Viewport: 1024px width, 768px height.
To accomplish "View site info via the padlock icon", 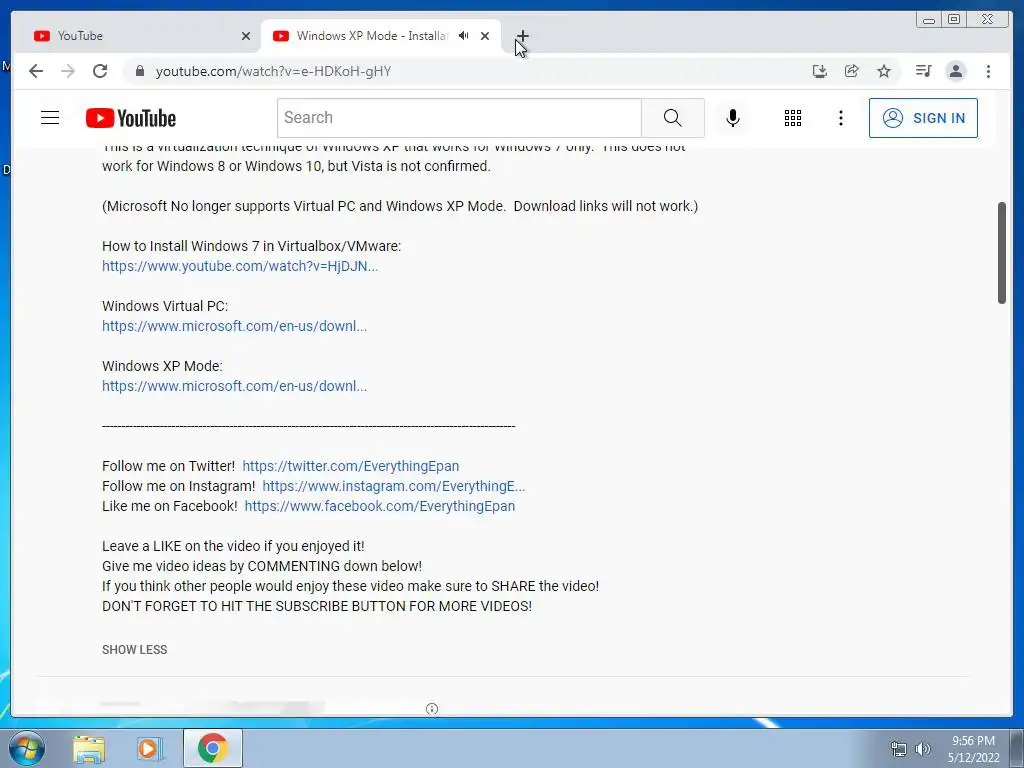I will [x=139, y=71].
